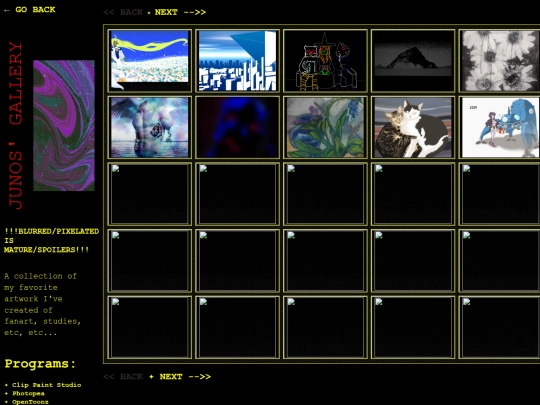
Task: Open the black and white daisies artwork
Action: coord(500,61)
